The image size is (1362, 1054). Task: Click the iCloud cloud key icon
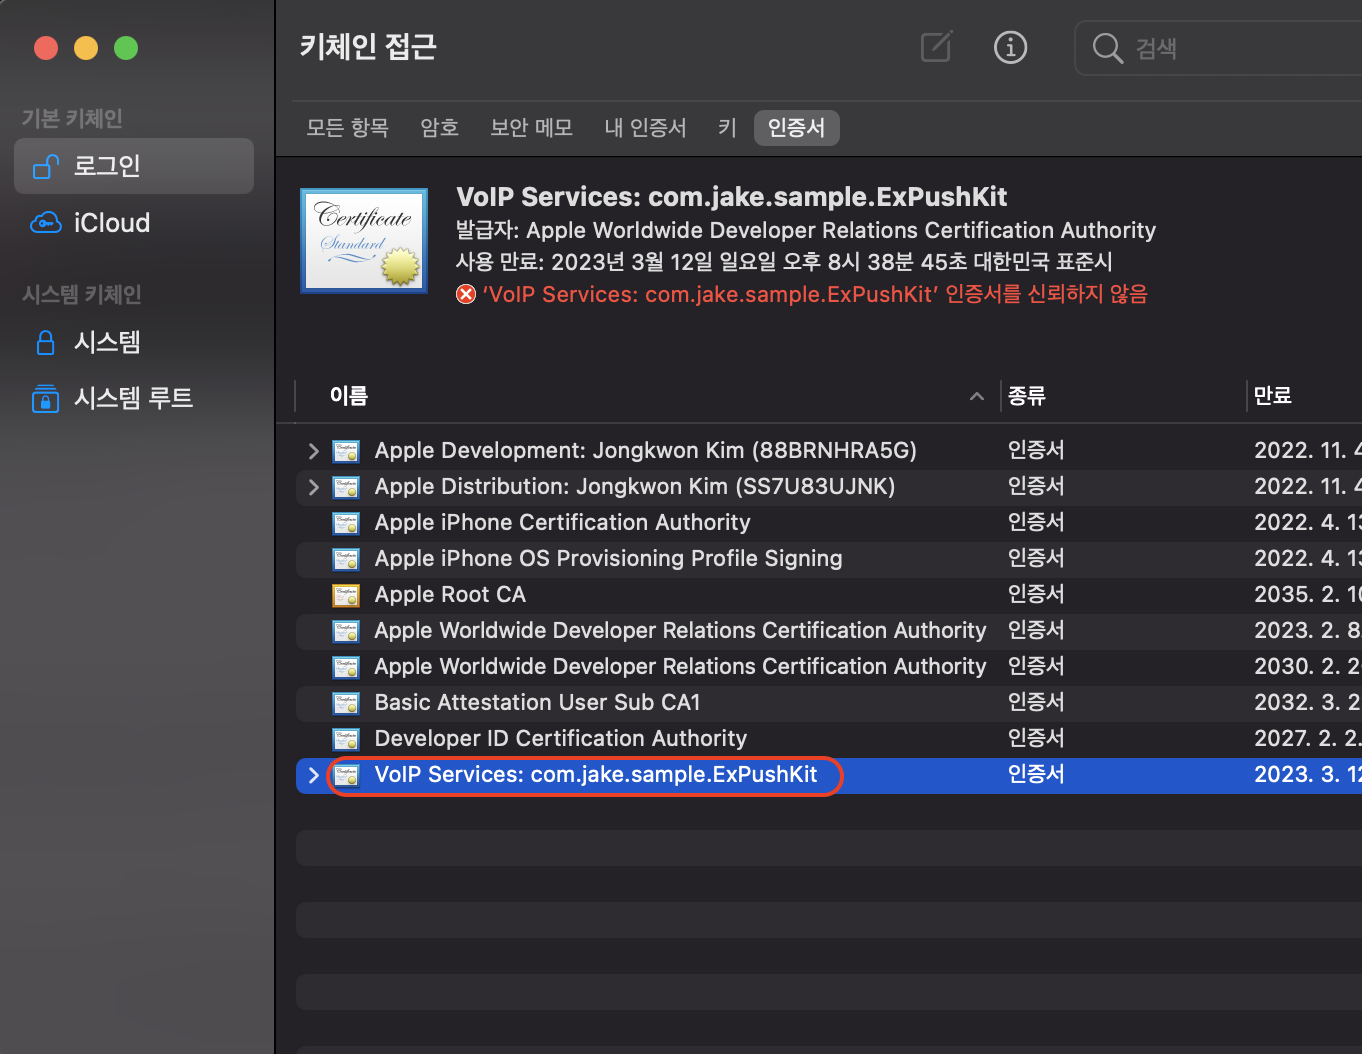[x=46, y=222]
